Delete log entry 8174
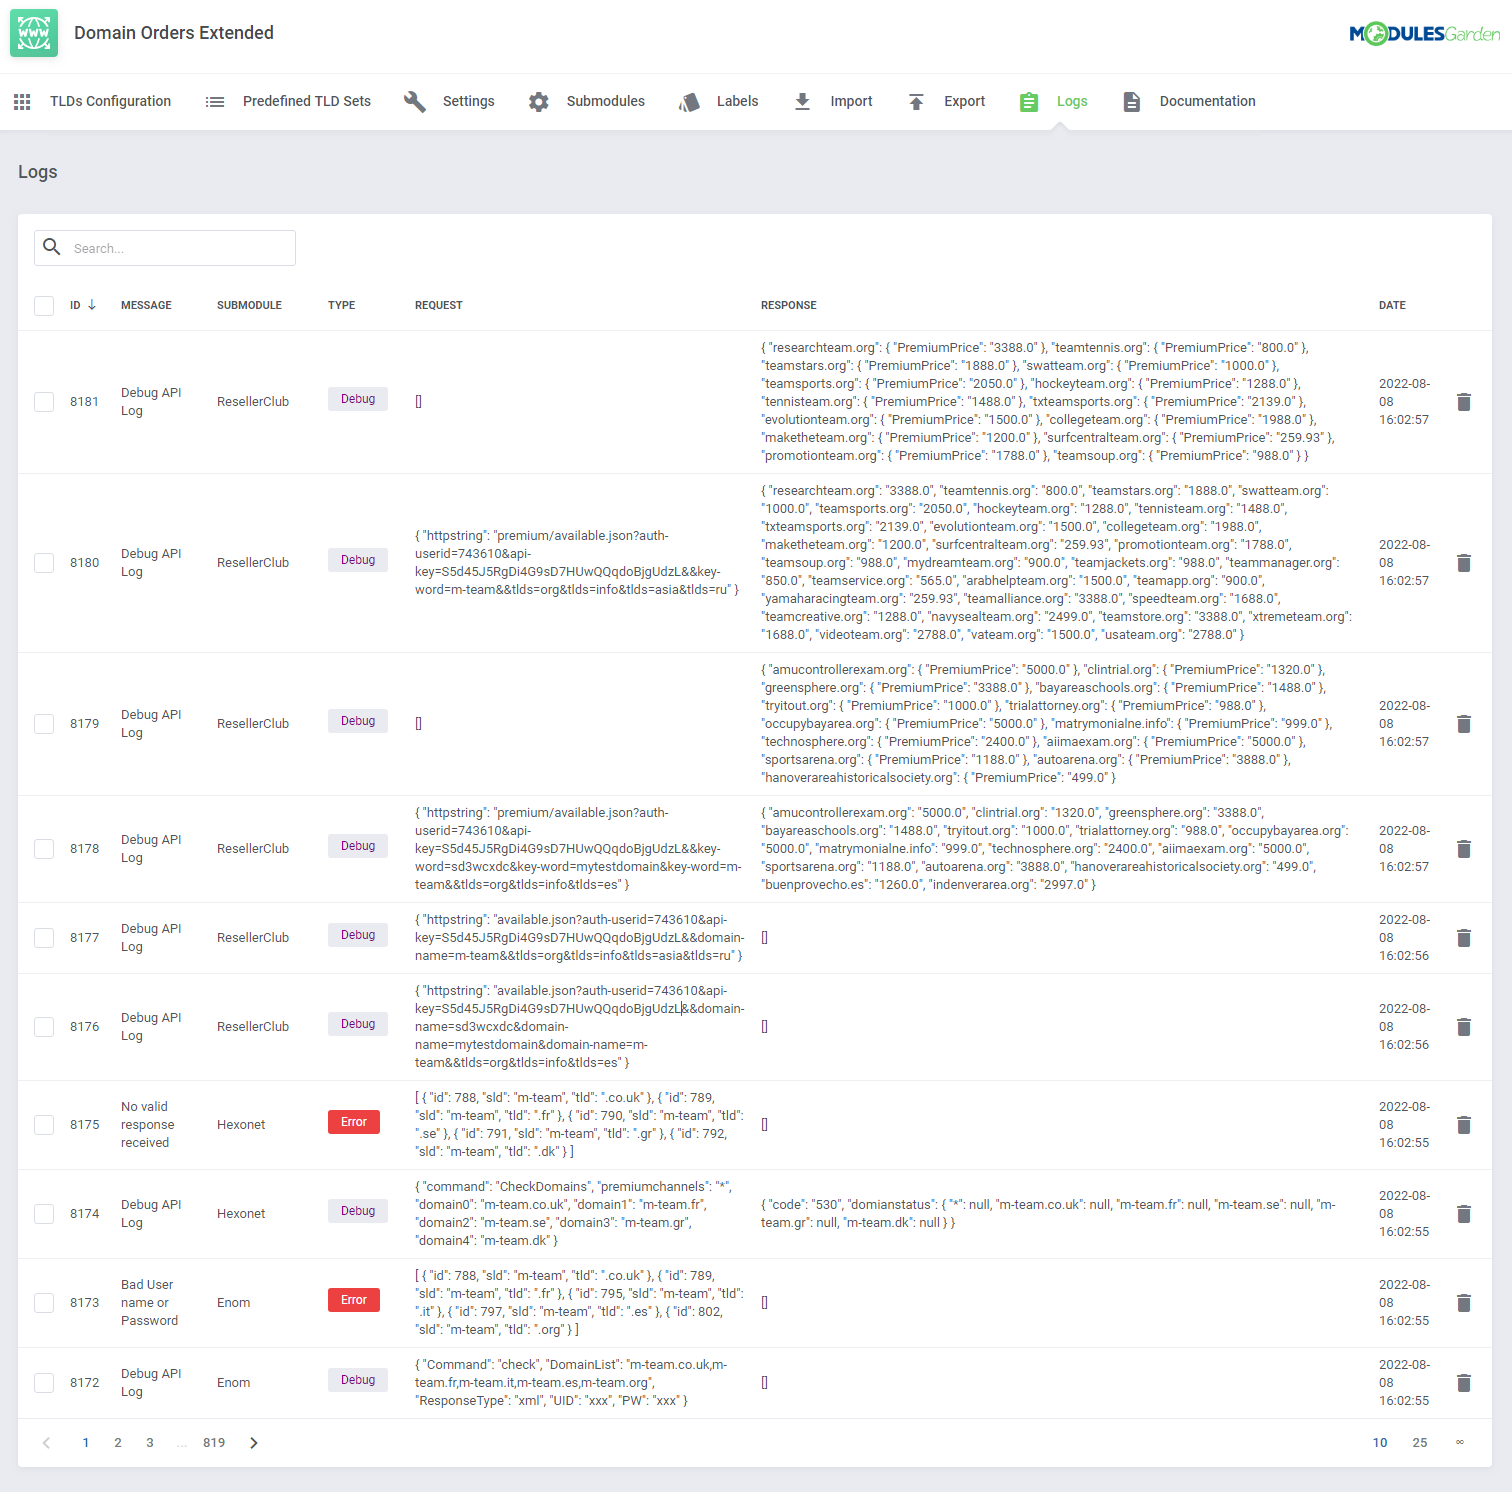 [x=1464, y=1214]
